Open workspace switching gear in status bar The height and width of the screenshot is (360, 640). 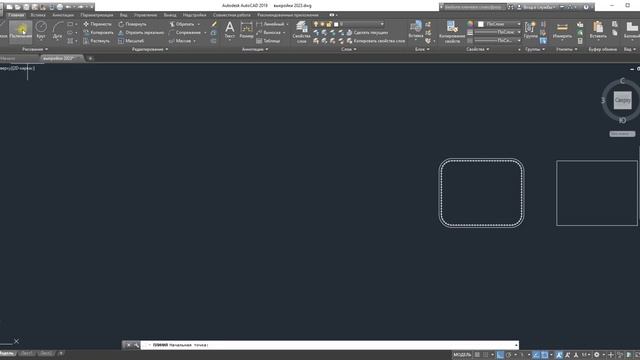tap(597, 355)
